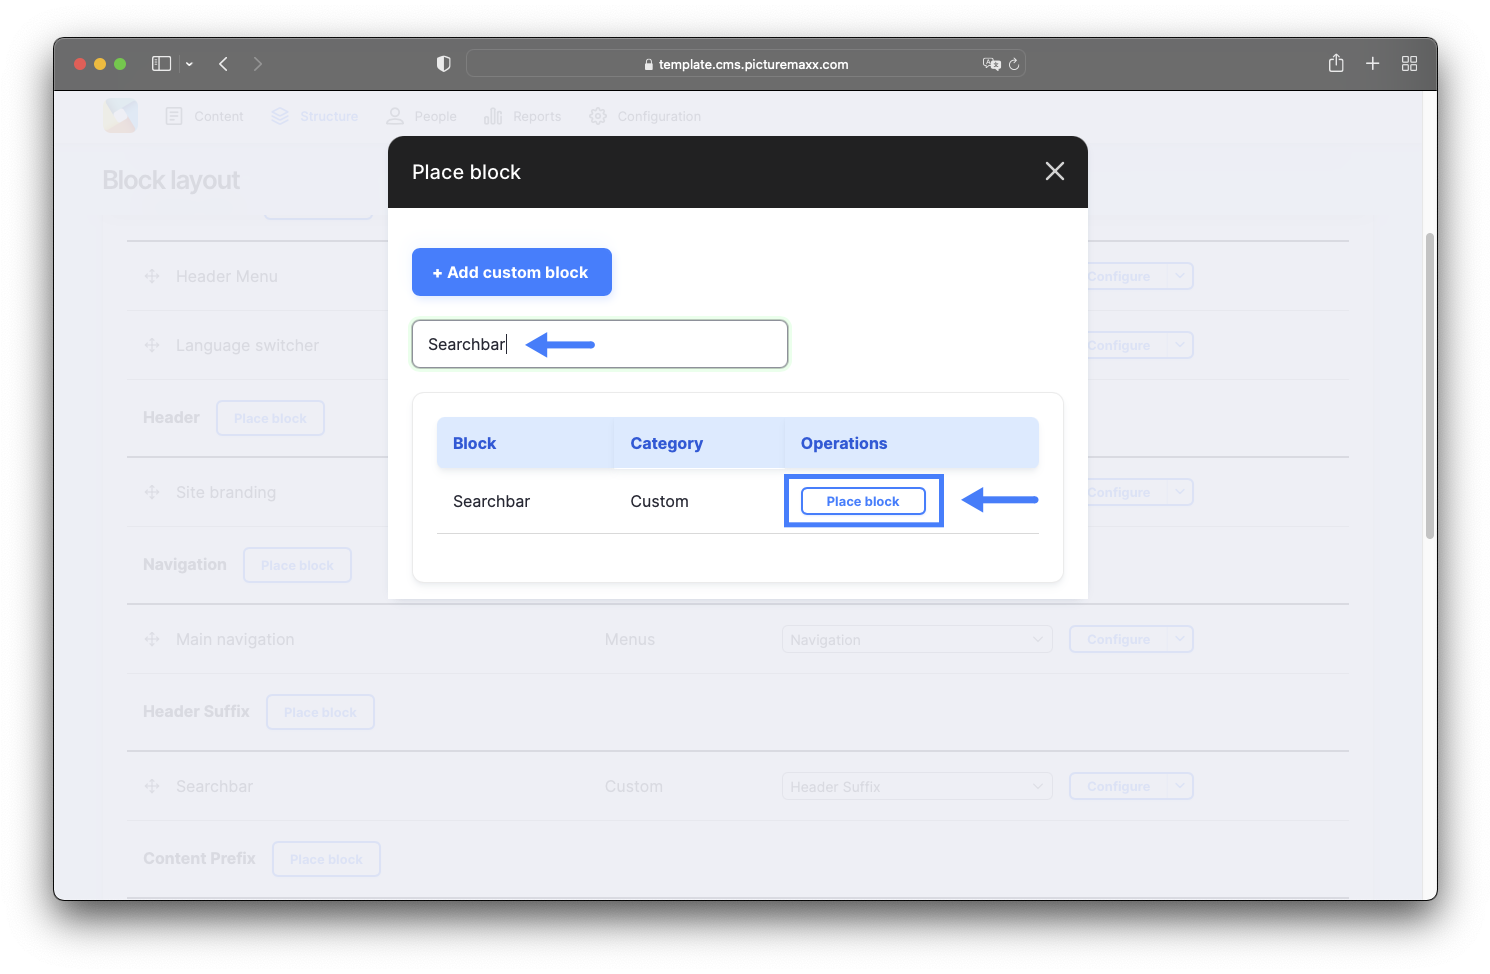Click Place block next to Header Suffix
The image size is (1490, 974).
pyautogui.click(x=320, y=712)
